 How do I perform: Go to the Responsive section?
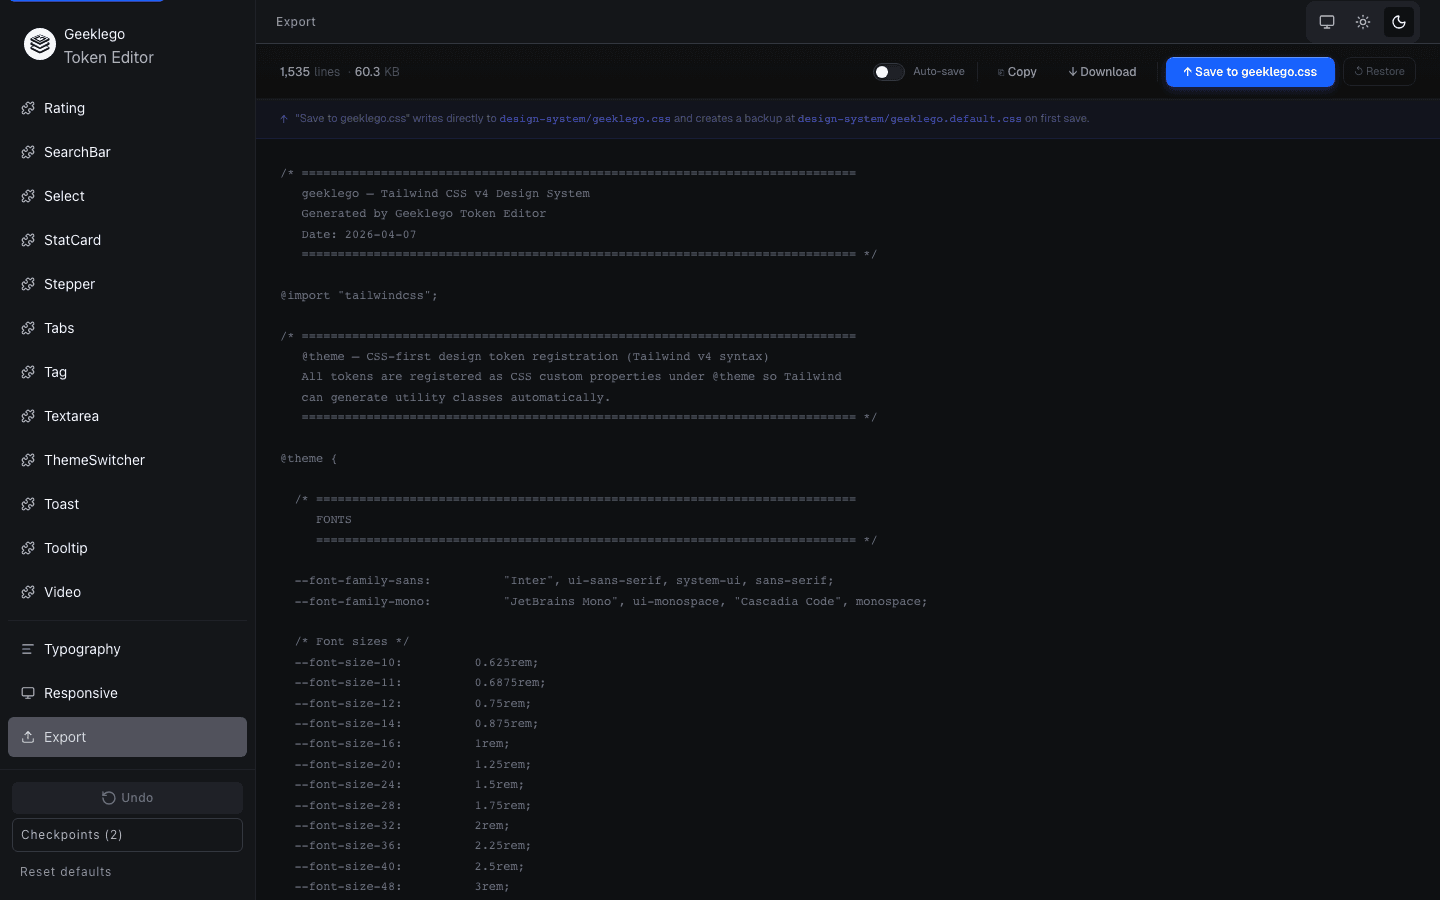click(x=127, y=693)
